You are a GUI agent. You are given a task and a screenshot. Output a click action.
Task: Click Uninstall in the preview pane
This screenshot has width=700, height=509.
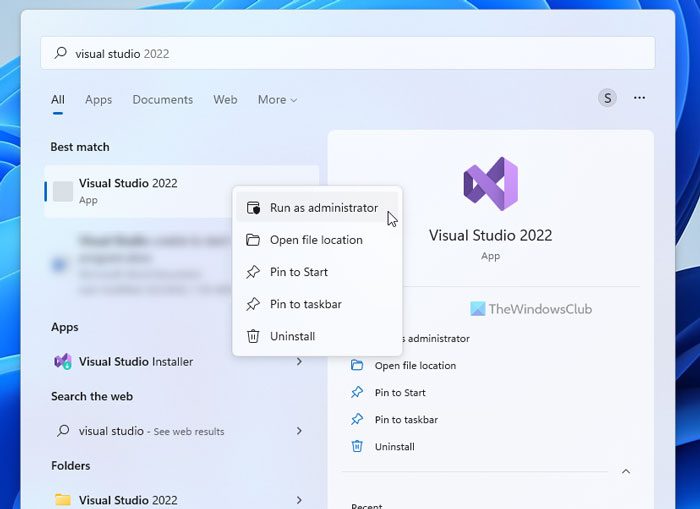(x=395, y=446)
